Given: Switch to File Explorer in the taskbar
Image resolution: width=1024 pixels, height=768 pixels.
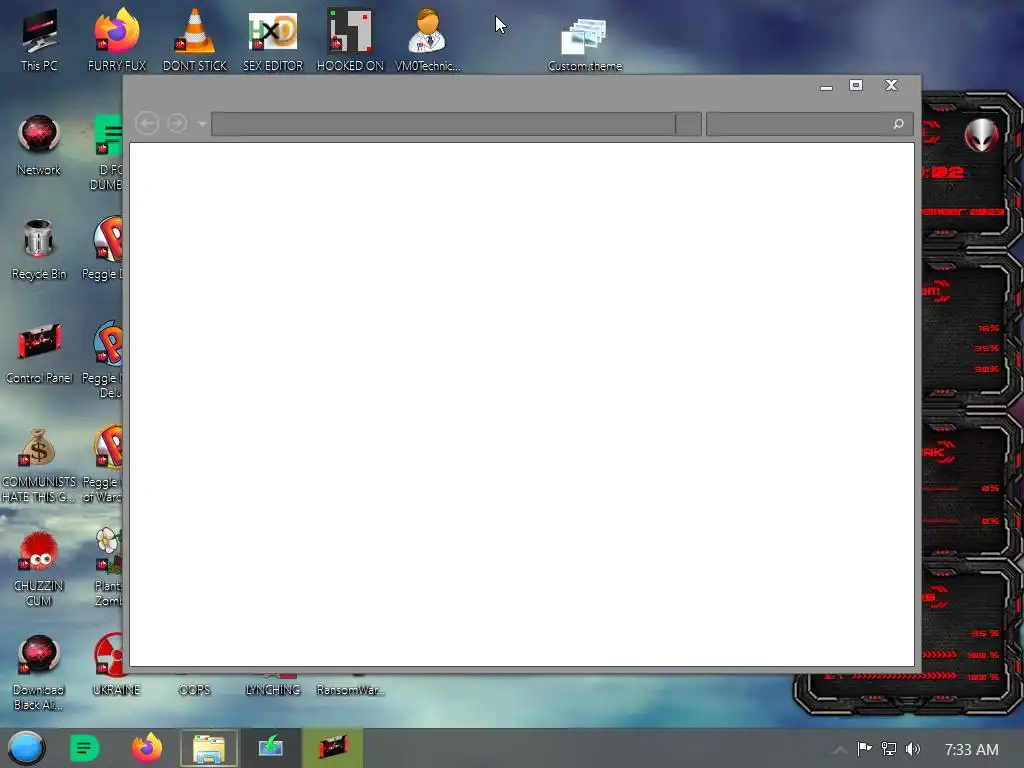Looking at the screenshot, I should click(209, 748).
